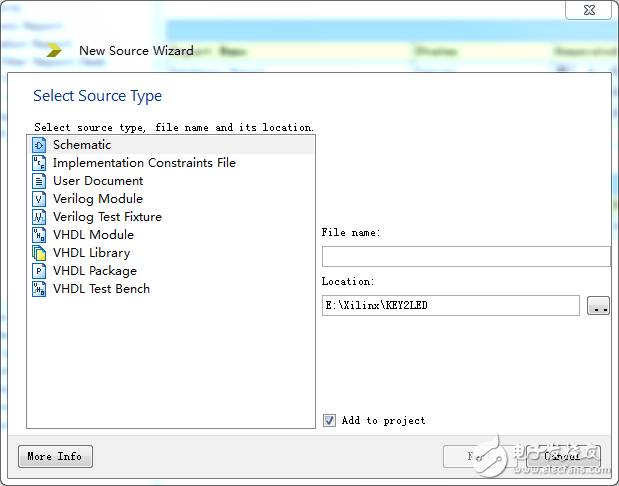Viewport: 619px width, 486px height.
Task: Type in the File name field
Action: 465,257
